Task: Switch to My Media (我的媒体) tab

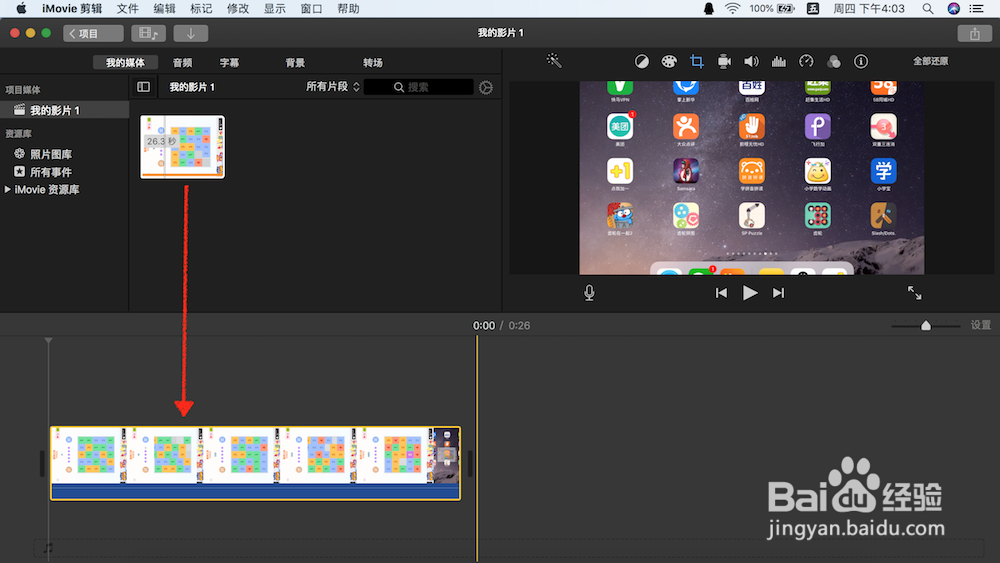Action: pyautogui.click(x=125, y=62)
